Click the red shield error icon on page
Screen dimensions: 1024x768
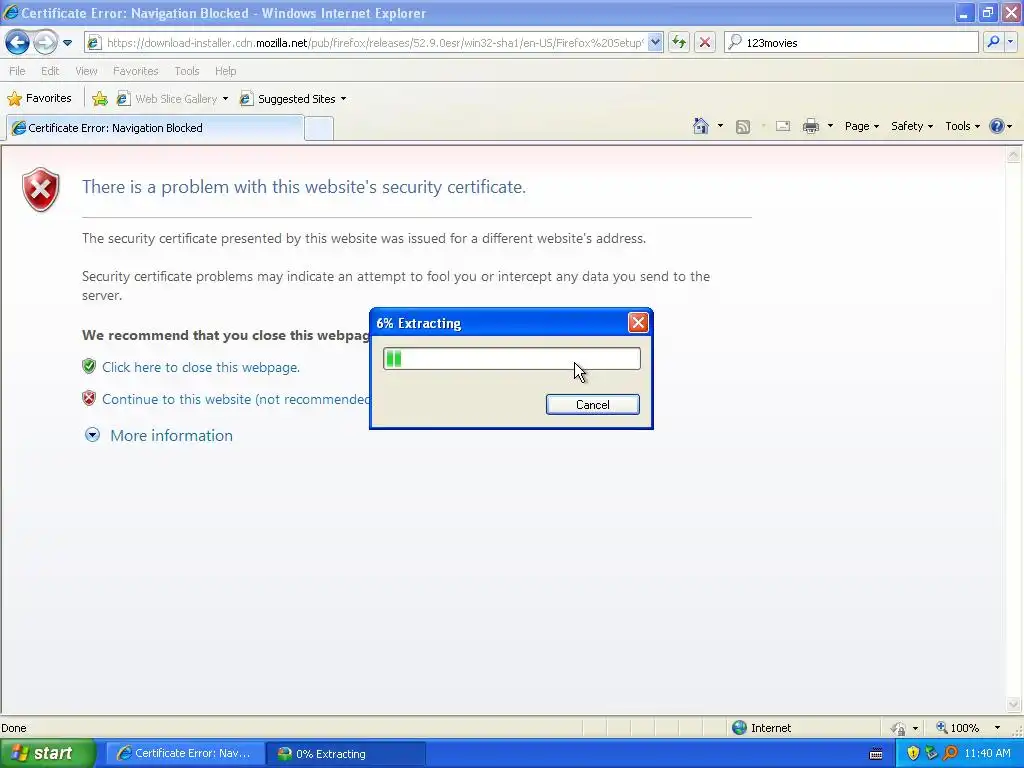40,189
